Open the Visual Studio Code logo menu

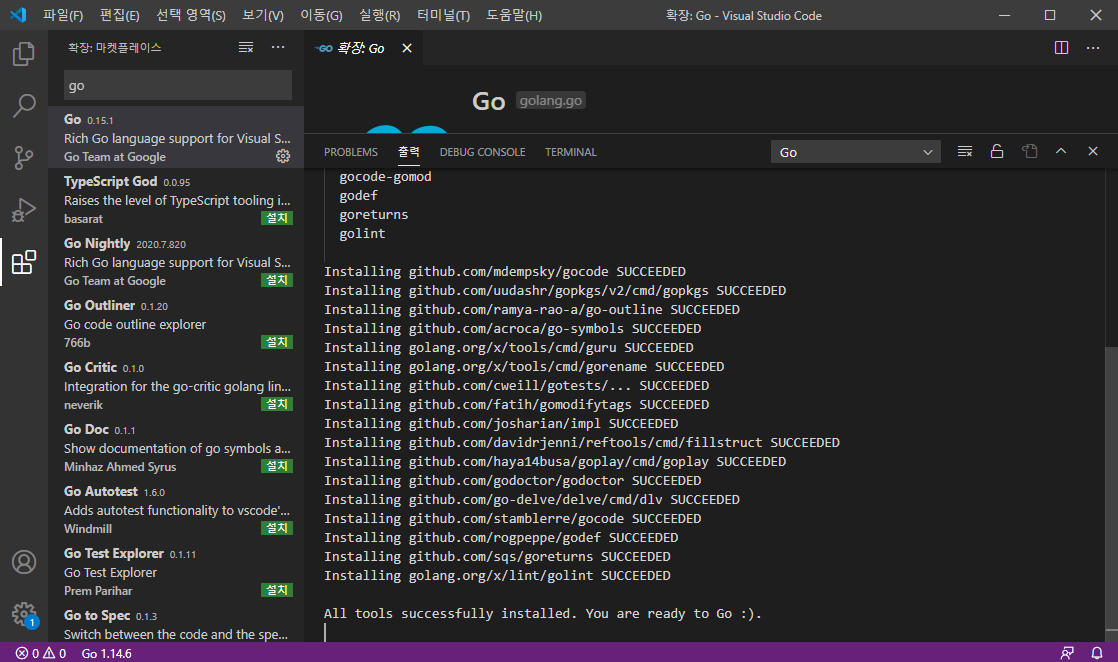pos(19,15)
